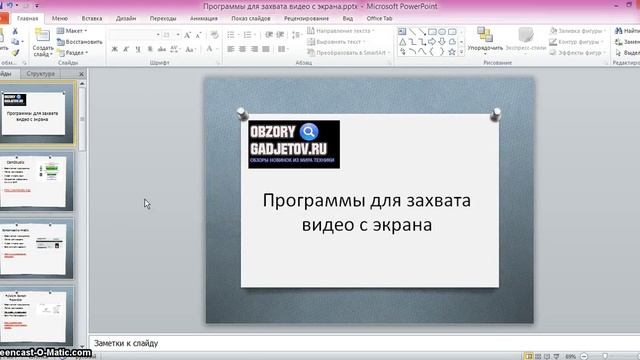Image resolution: width=640 pixels, height=360 pixels.
Task: Toggle underline Ч formatting
Action: (x=138, y=49)
